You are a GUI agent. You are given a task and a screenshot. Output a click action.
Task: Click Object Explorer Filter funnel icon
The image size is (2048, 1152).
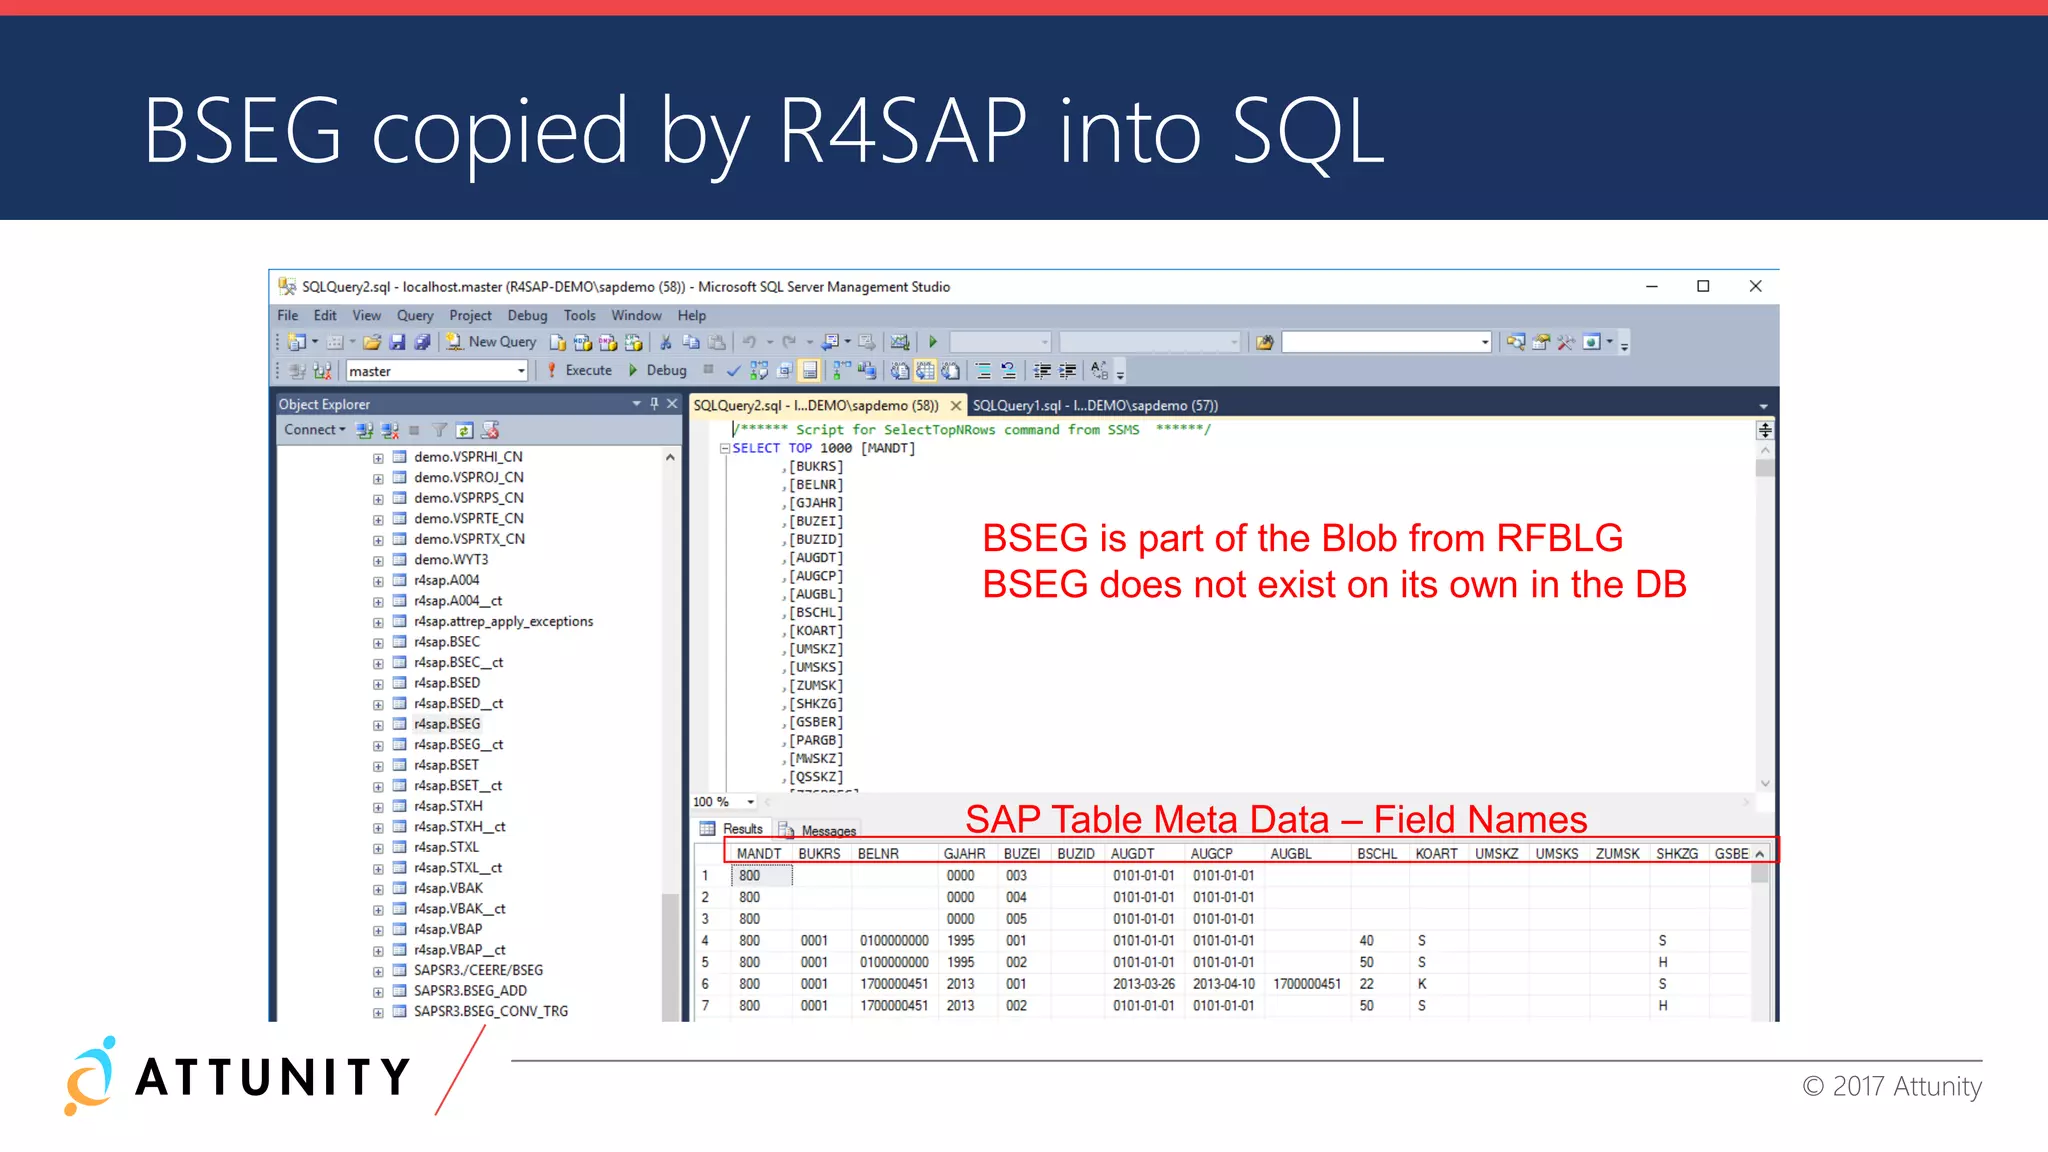[x=439, y=430]
